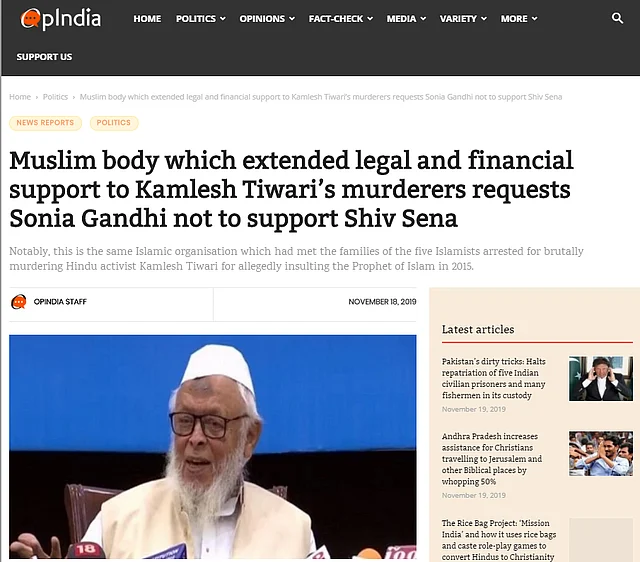Open the News Reports category tag
This screenshot has height=562, width=640.
[45, 123]
